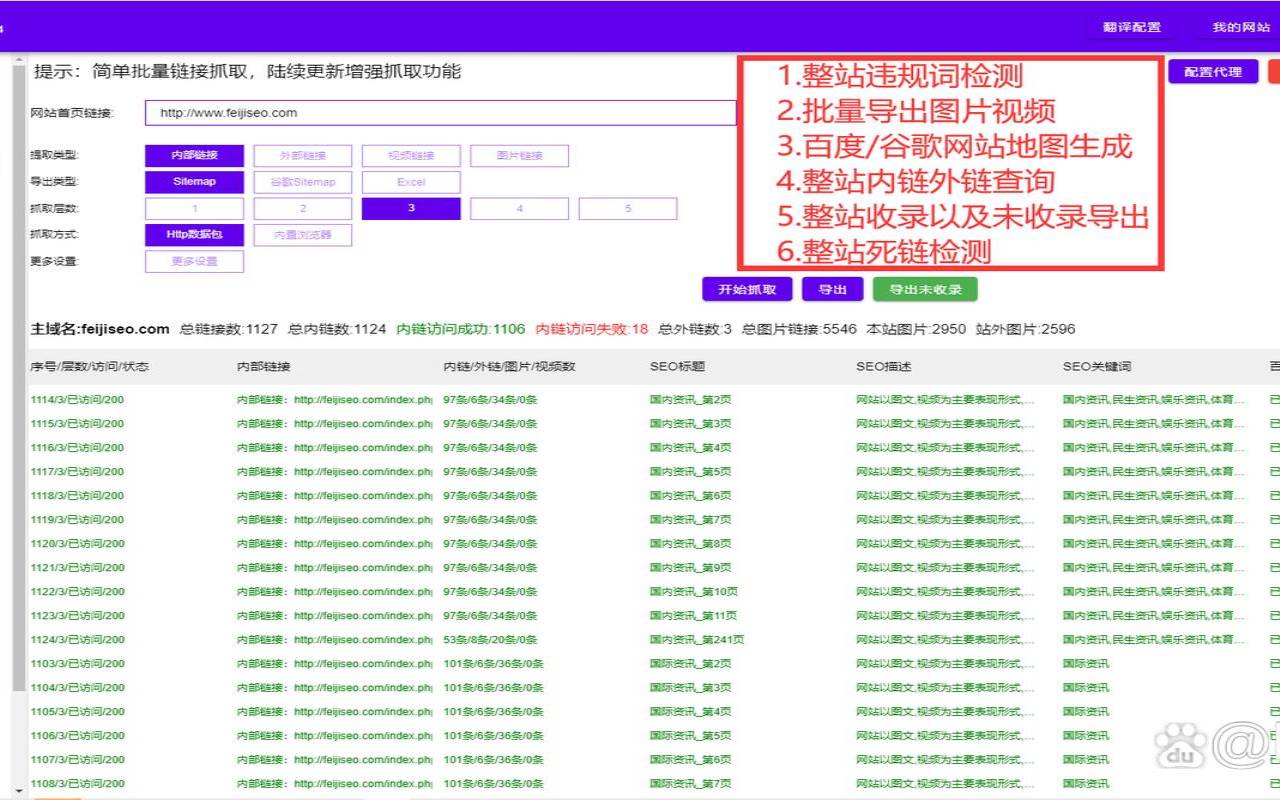
Task: Select the 外部链接 extraction type
Action: [x=303, y=155]
